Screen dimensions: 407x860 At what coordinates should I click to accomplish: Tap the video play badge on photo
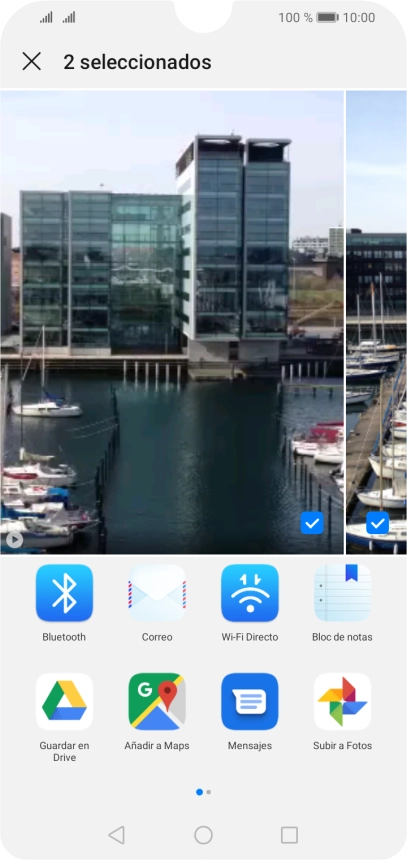click(14, 540)
